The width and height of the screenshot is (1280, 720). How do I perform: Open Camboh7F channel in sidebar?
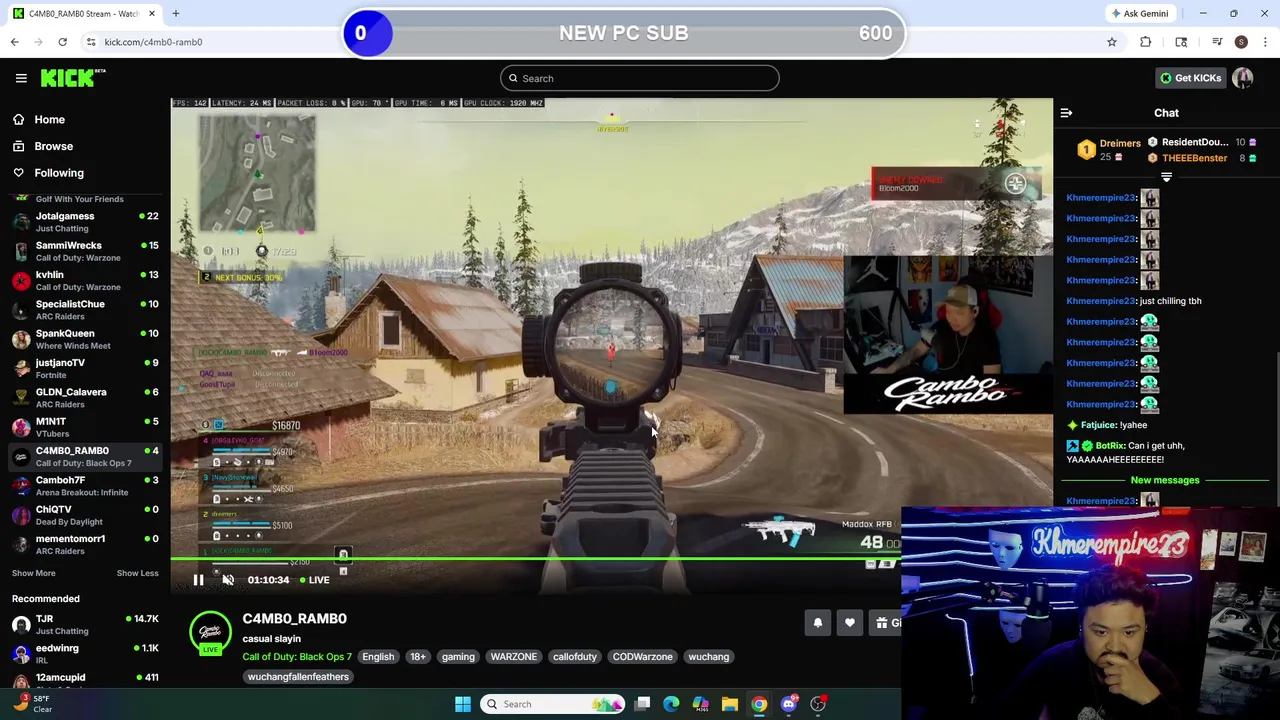85,486
